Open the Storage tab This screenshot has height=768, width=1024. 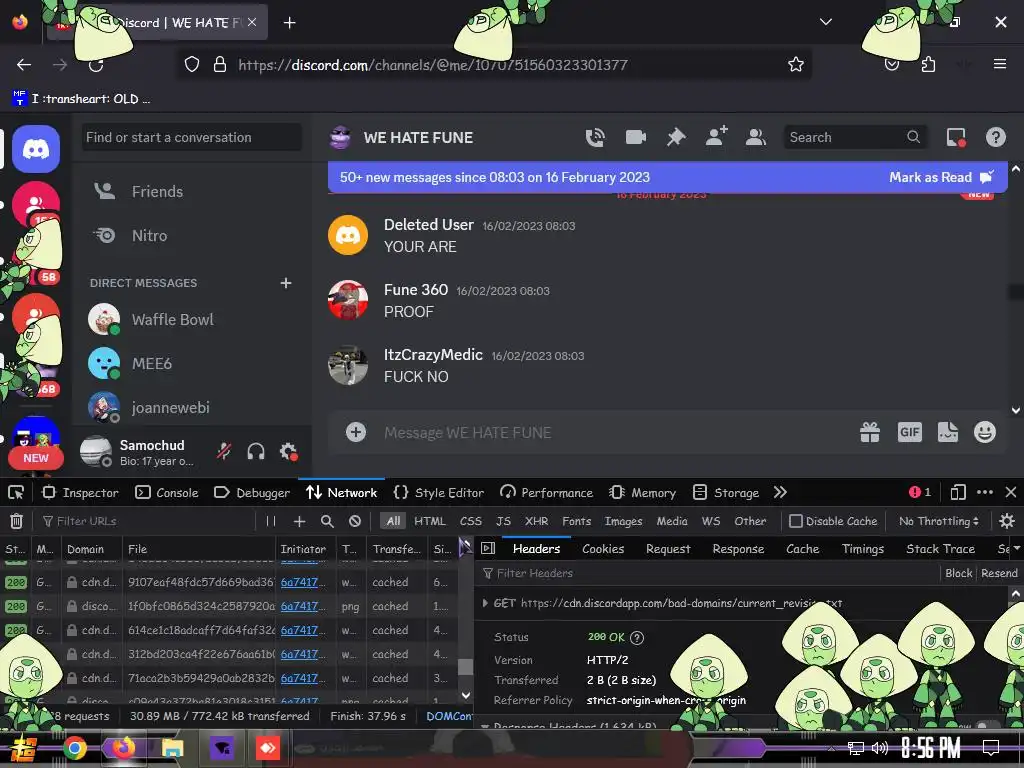point(726,492)
